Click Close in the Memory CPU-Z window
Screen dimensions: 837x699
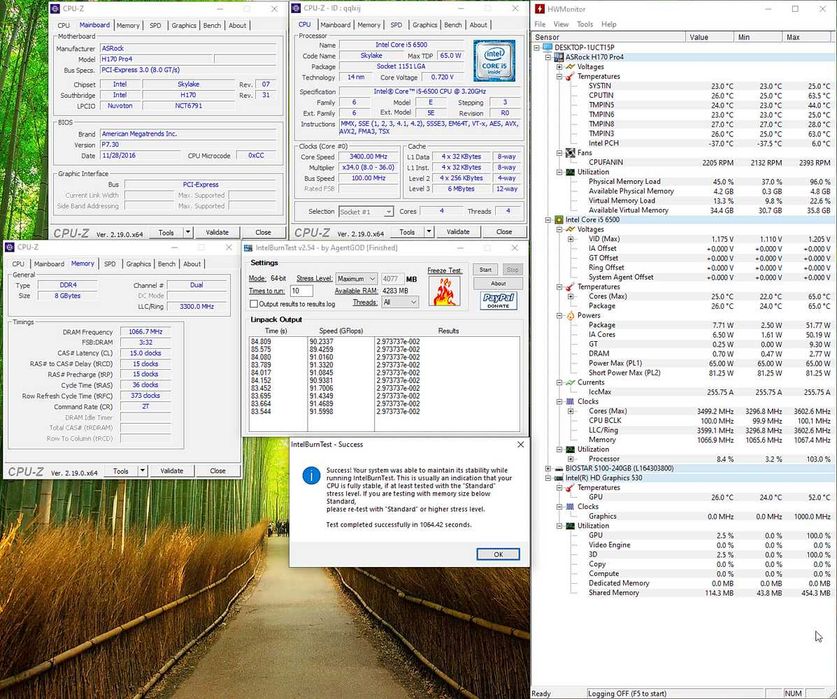217,471
